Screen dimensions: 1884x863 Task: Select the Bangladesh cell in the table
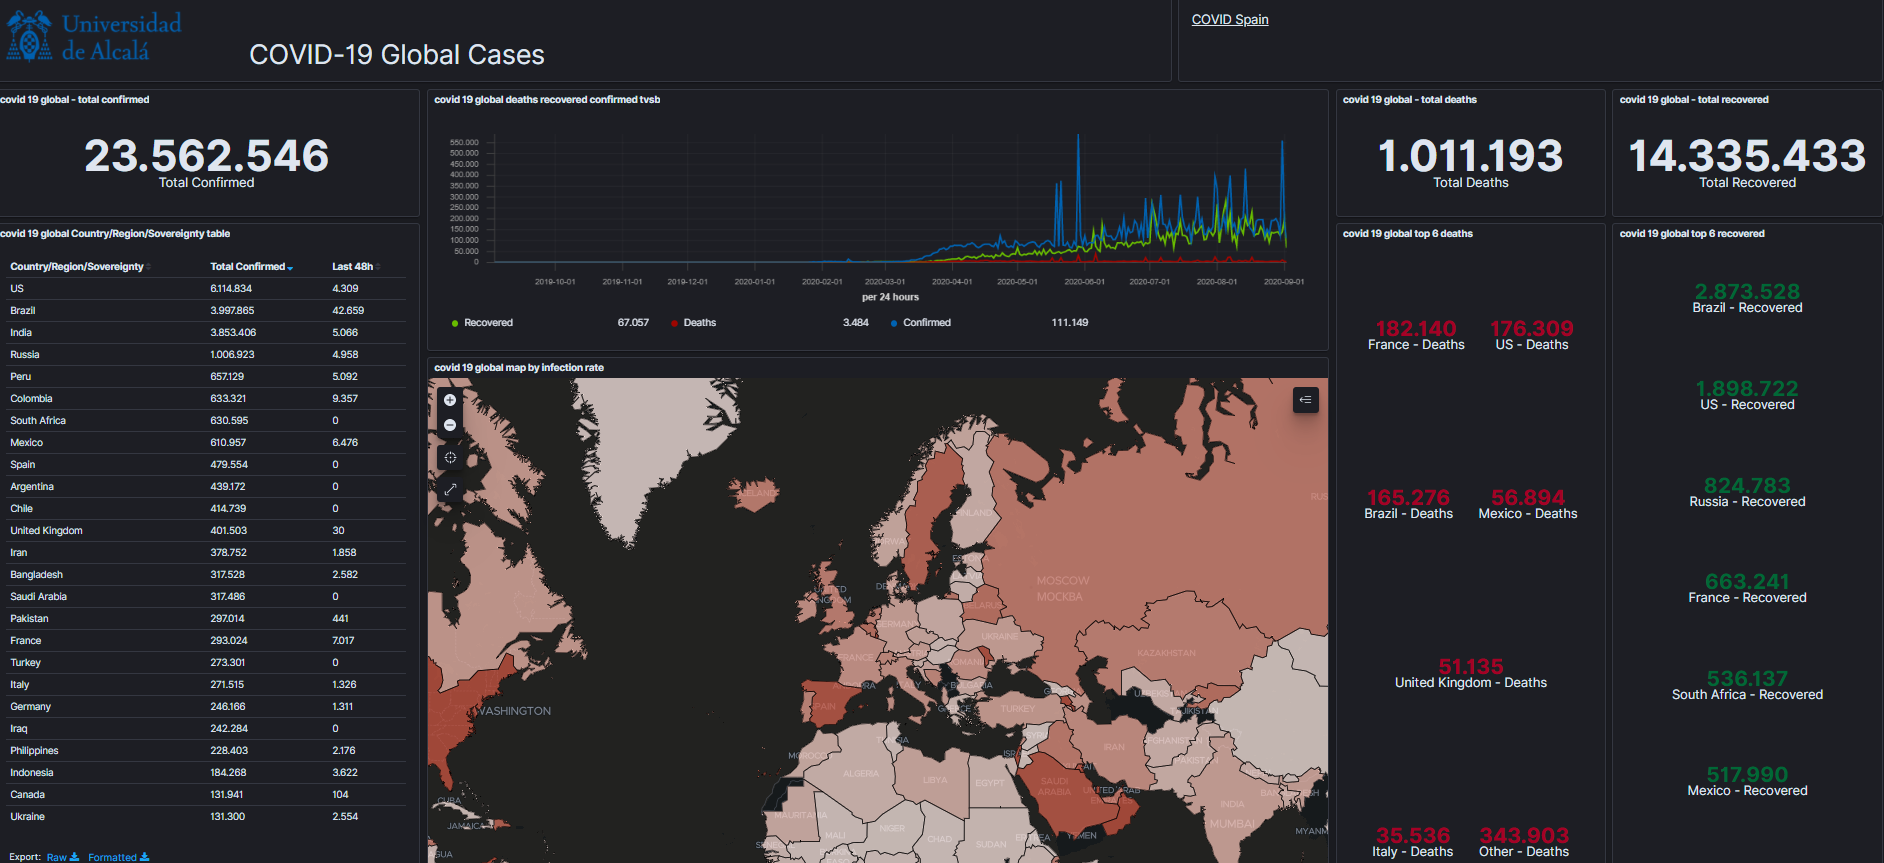(36, 575)
